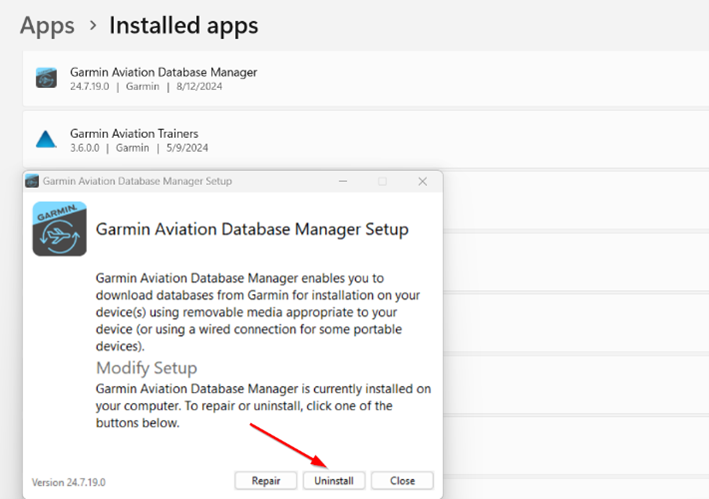Screen dimensions: 709x499
Task: Close the Setup dialog with X
Action: [x=422, y=181]
